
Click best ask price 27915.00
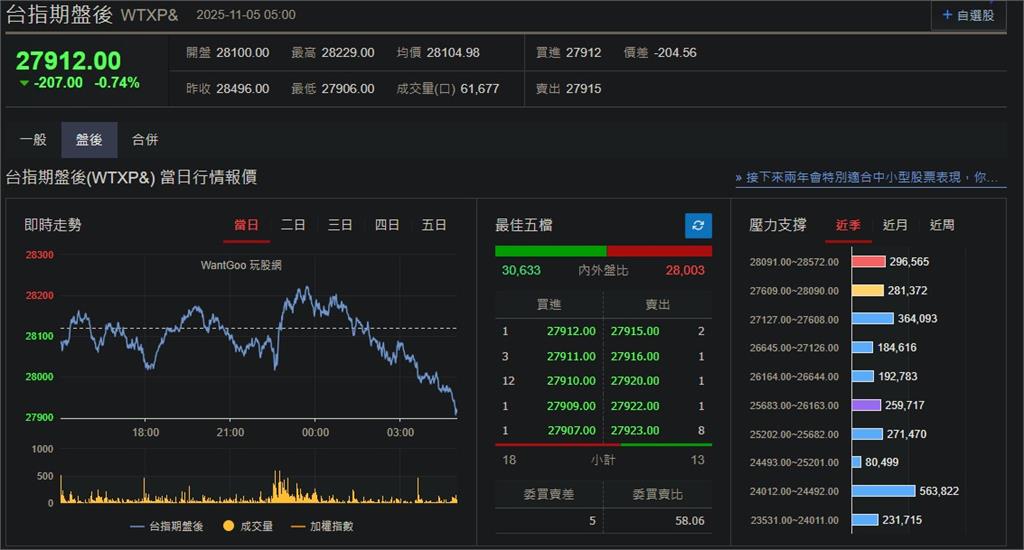(x=635, y=331)
